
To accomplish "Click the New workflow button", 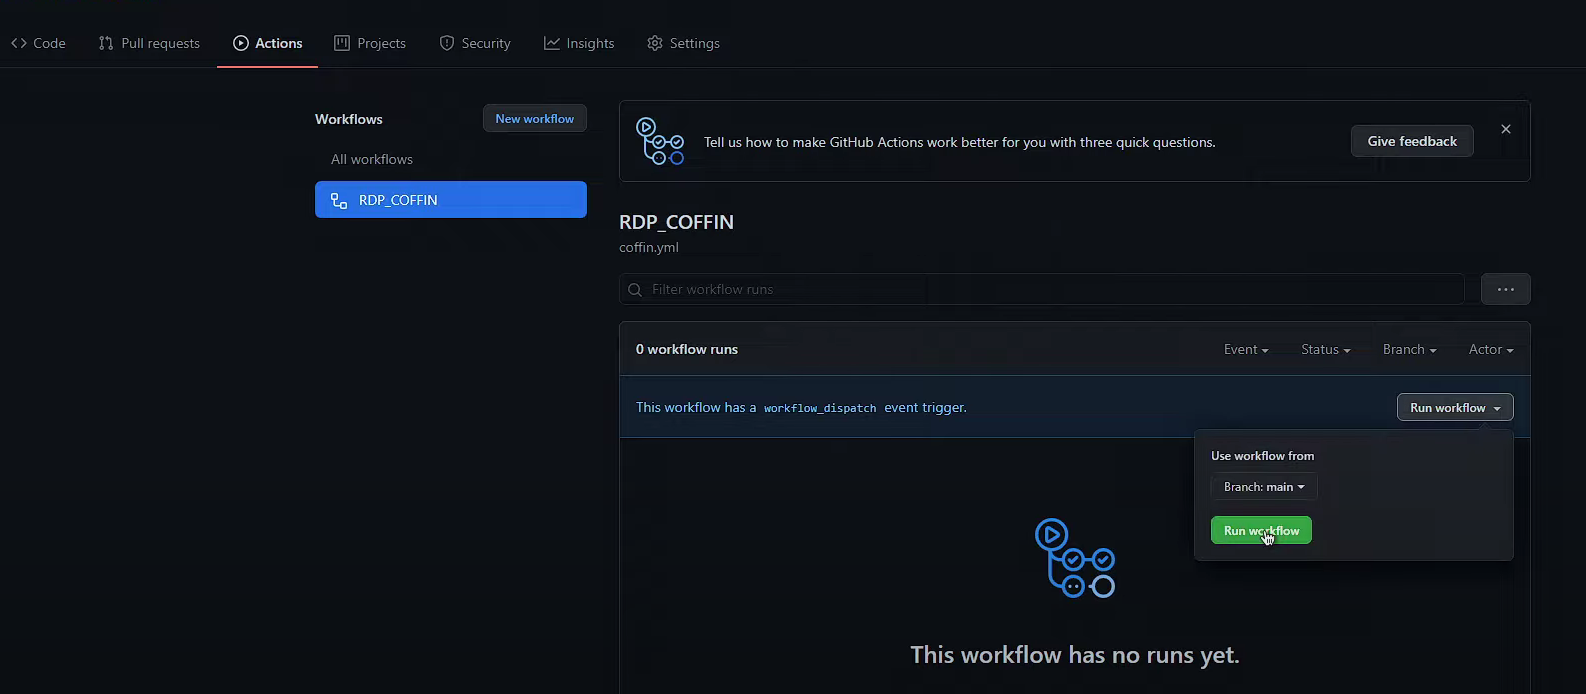I will [534, 118].
